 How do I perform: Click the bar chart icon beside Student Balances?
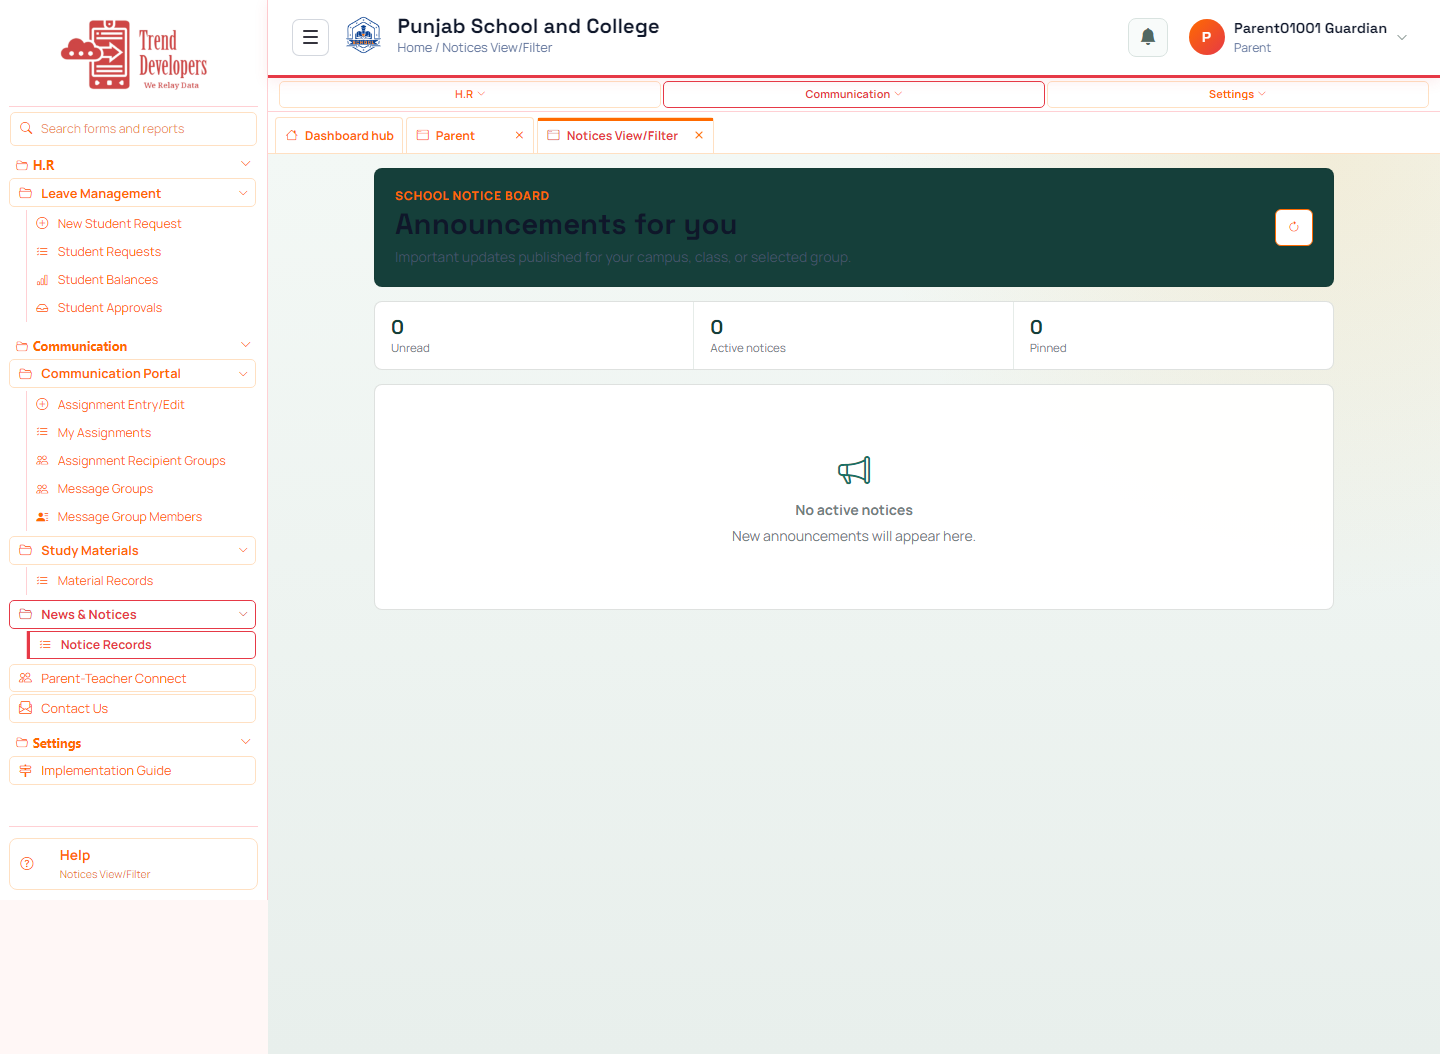(x=42, y=279)
